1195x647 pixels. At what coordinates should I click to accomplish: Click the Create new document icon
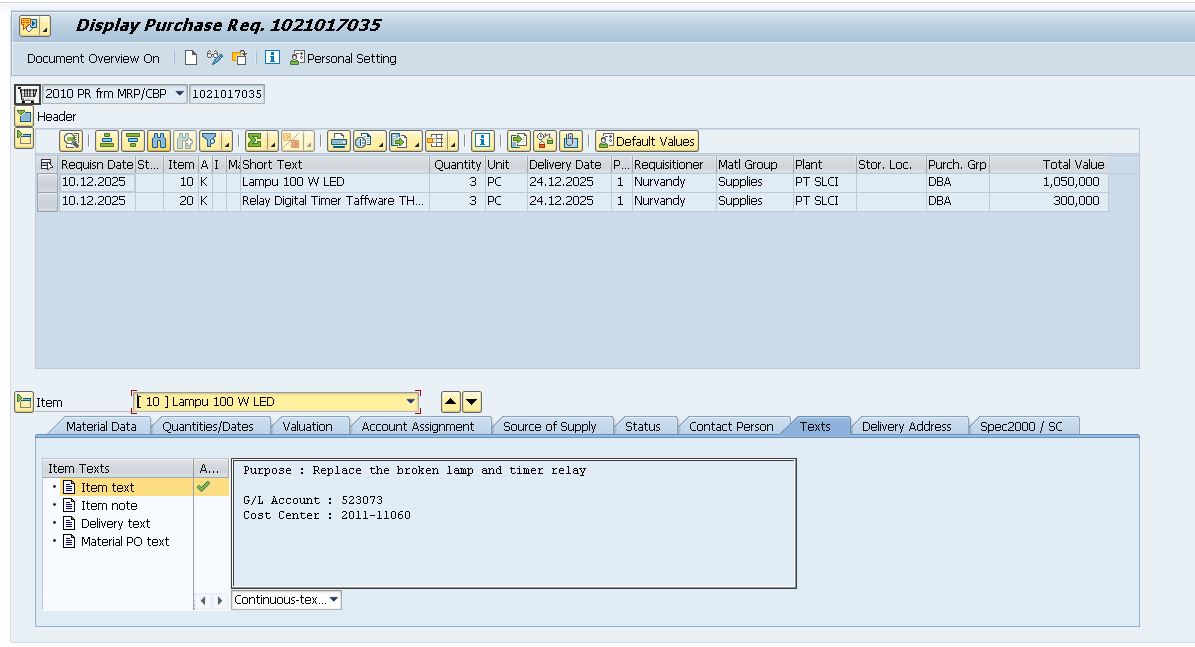click(191, 58)
